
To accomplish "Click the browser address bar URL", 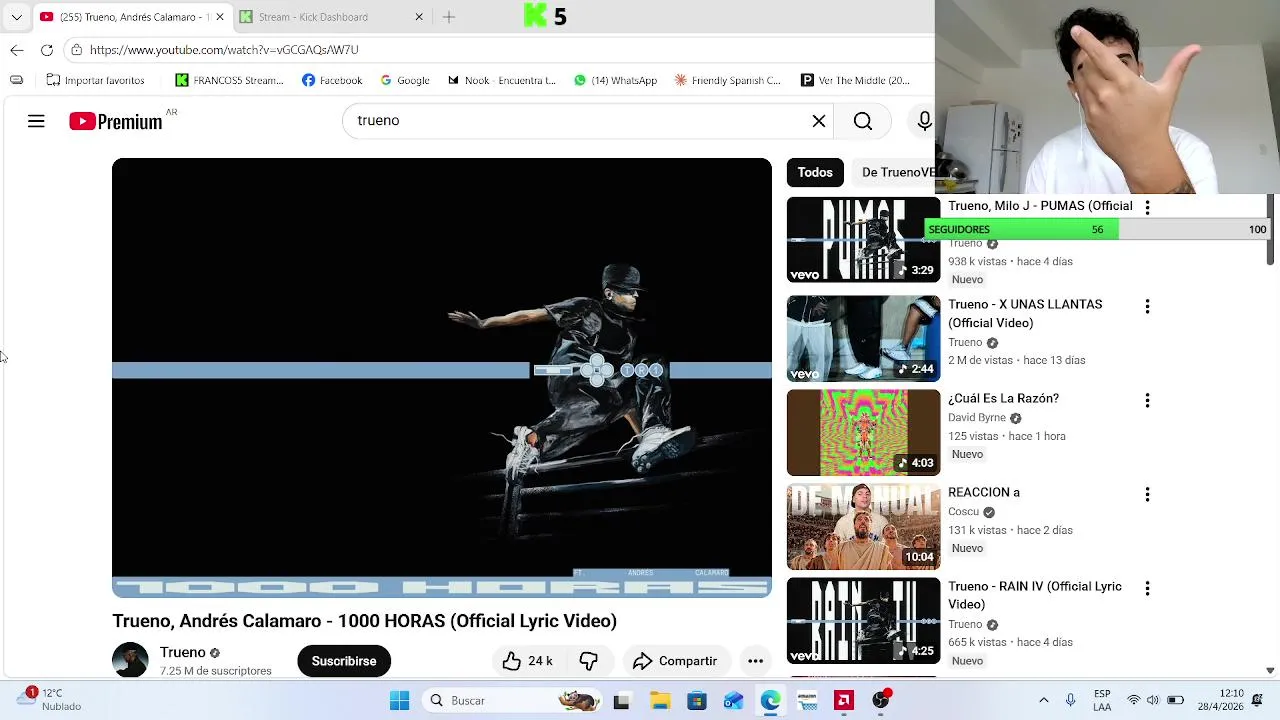I will point(224,50).
